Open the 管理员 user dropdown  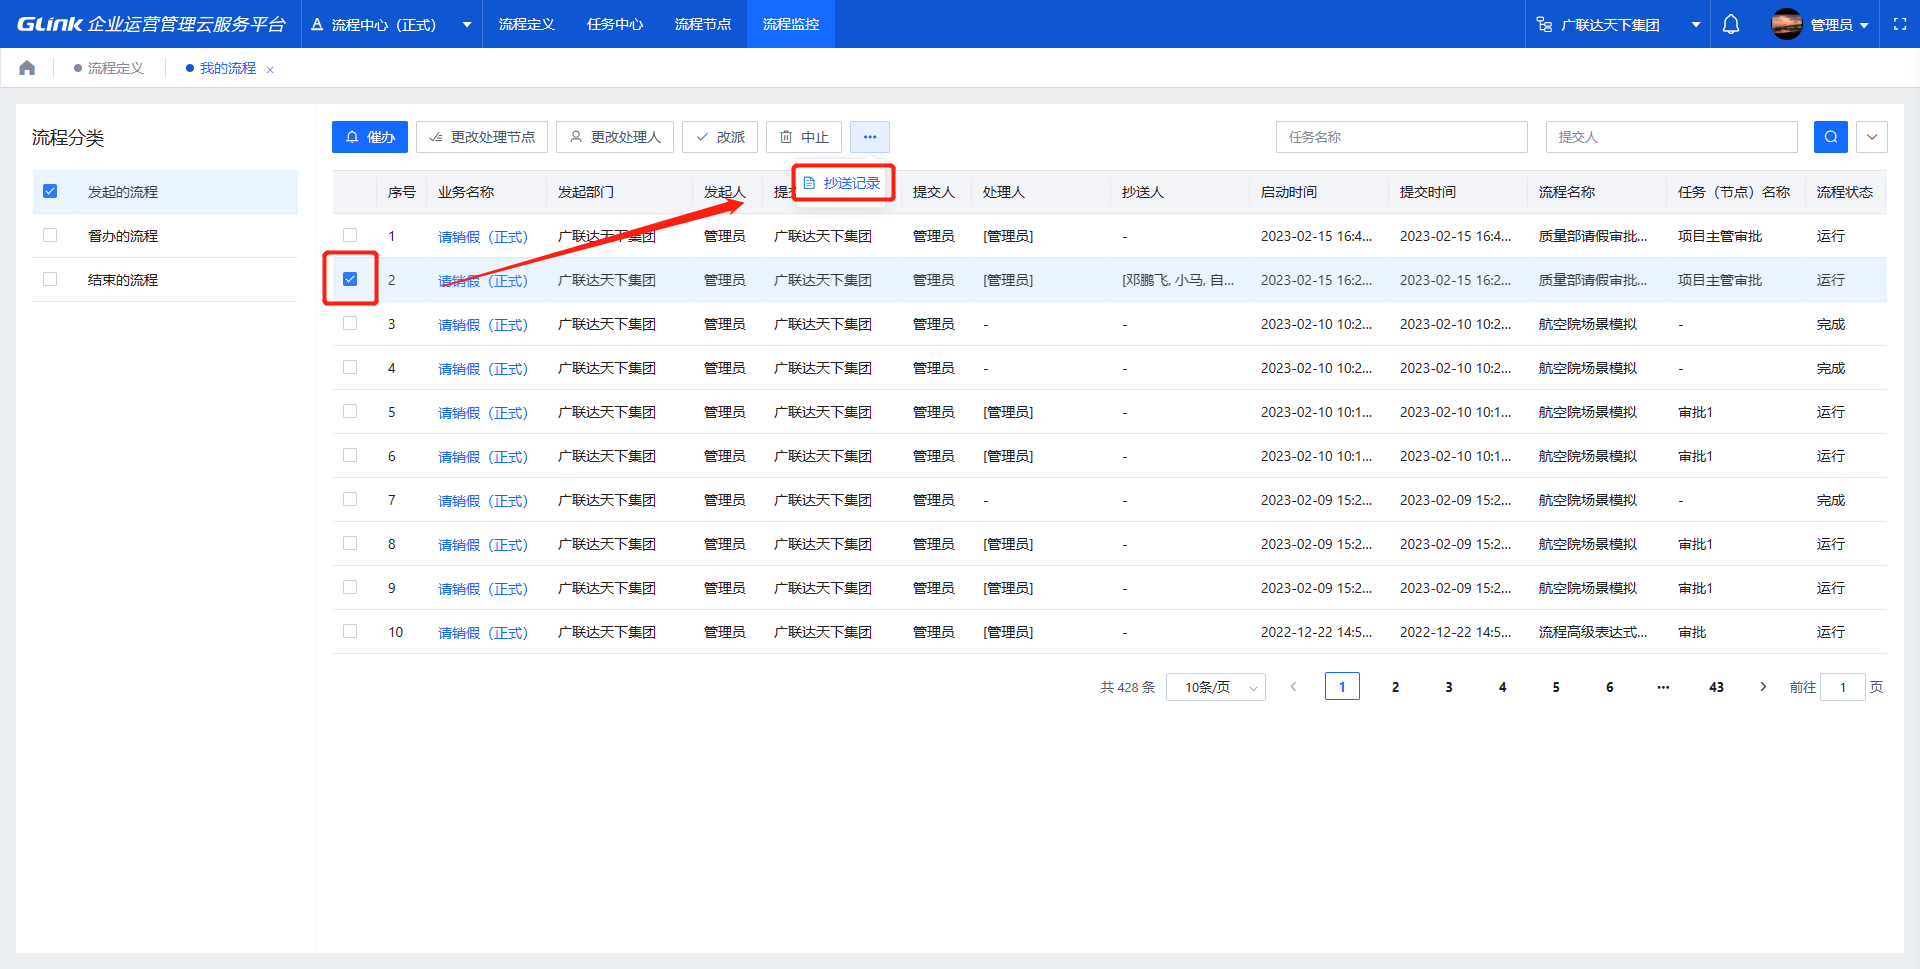(x=1839, y=24)
